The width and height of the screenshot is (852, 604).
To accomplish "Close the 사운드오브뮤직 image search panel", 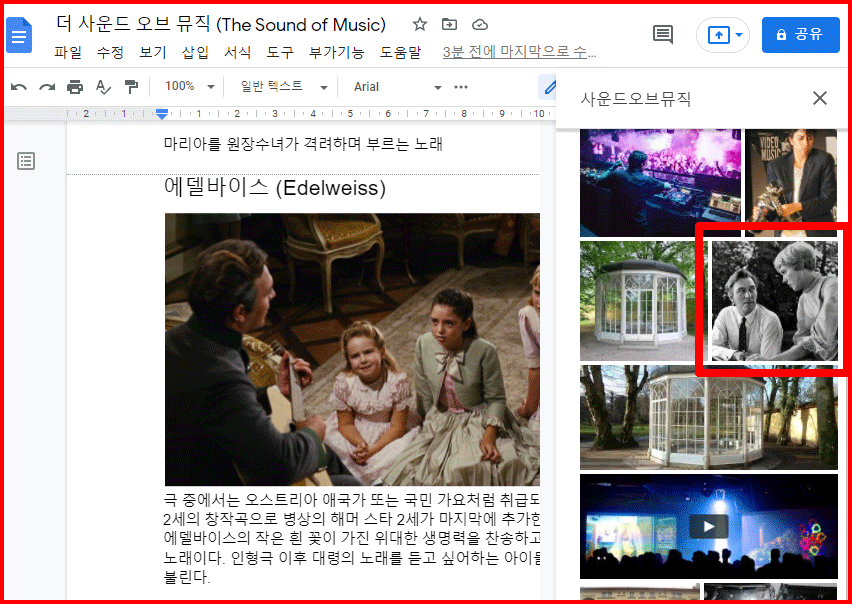I will [819, 98].
